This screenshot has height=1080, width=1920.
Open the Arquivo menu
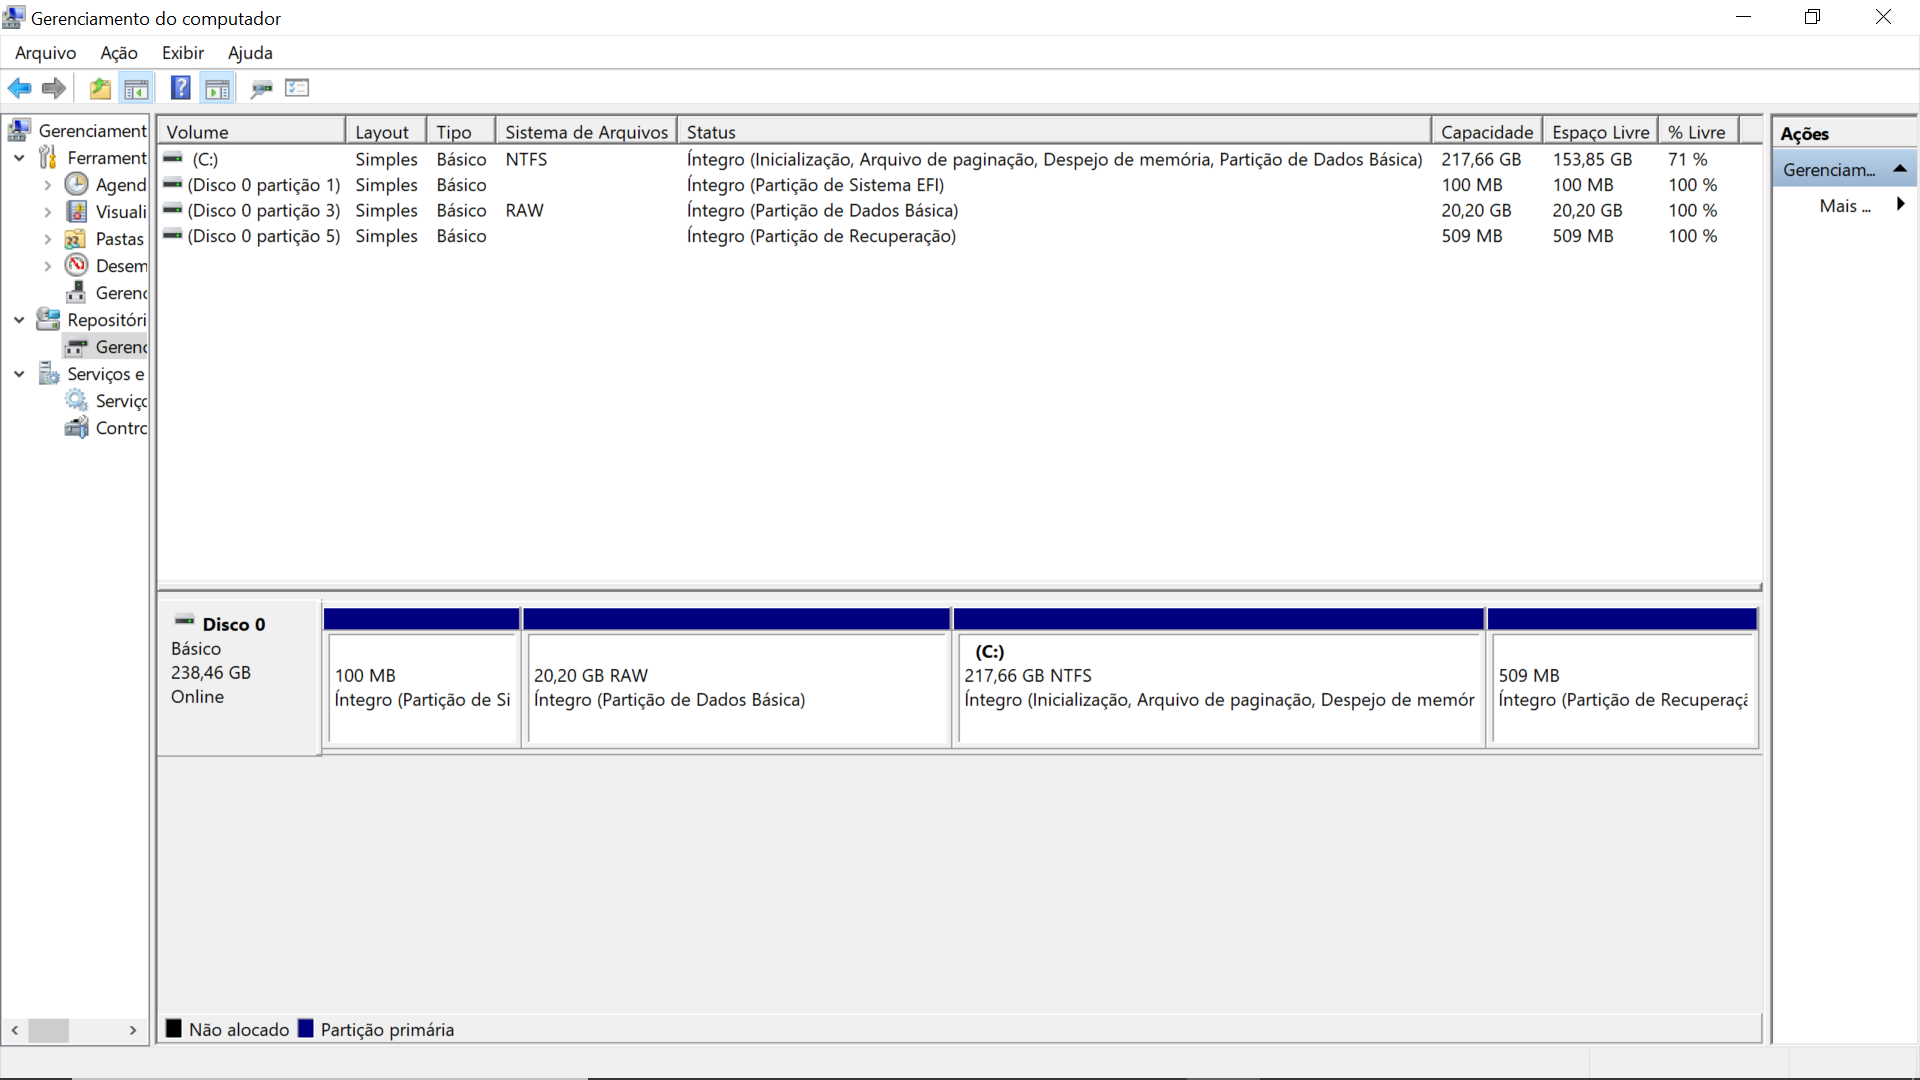pyautogui.click(x=46, y=53)
